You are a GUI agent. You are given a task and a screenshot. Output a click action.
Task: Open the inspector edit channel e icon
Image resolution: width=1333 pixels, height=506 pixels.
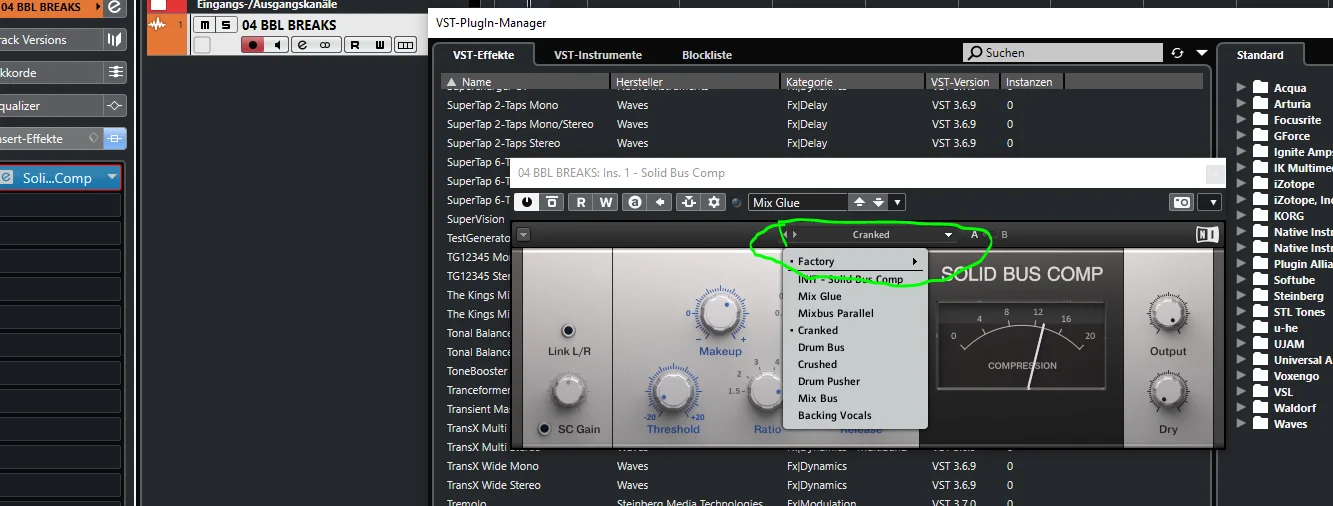(115, 8)
